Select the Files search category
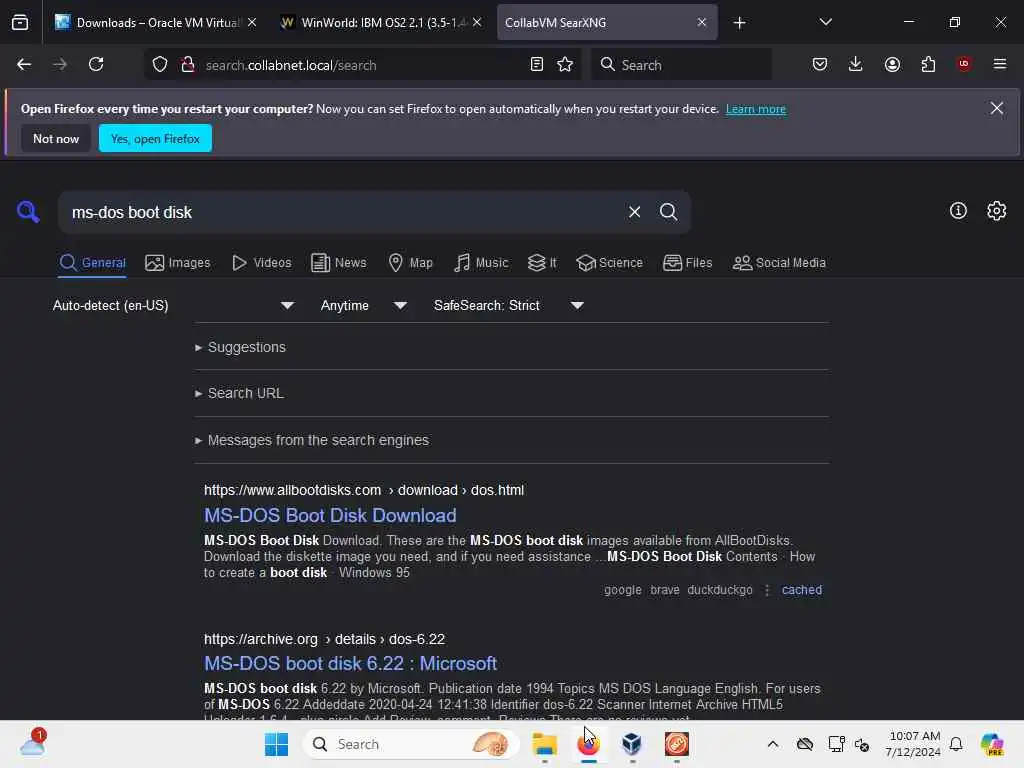1024x768 pixels. coord(687,263)
